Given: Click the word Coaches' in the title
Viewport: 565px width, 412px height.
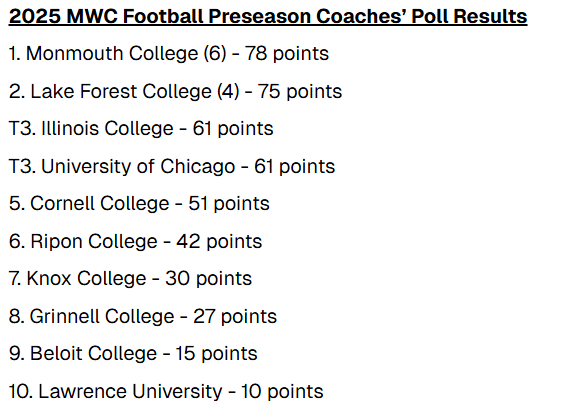Looking at the screenshot, I should tap(360, 16).
